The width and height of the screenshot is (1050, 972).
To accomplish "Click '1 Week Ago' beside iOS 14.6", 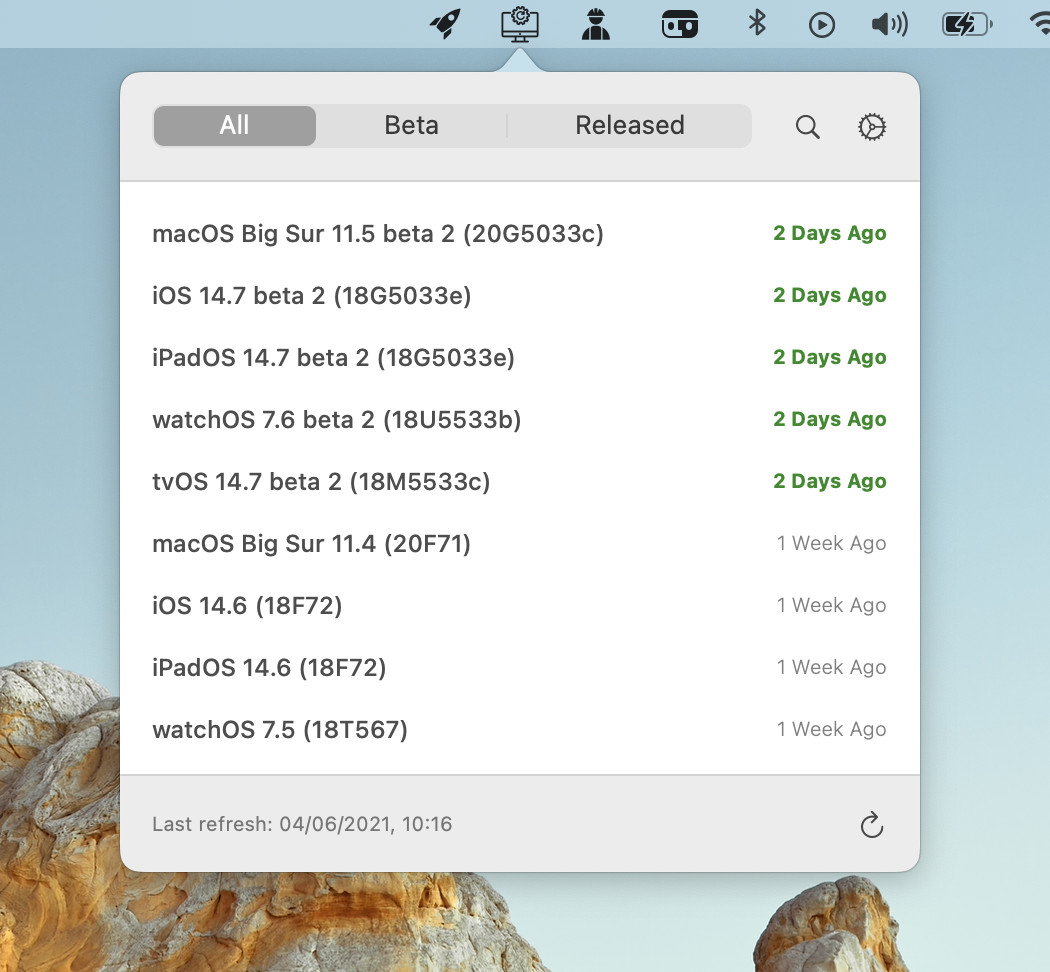I will tap(831, 605).
